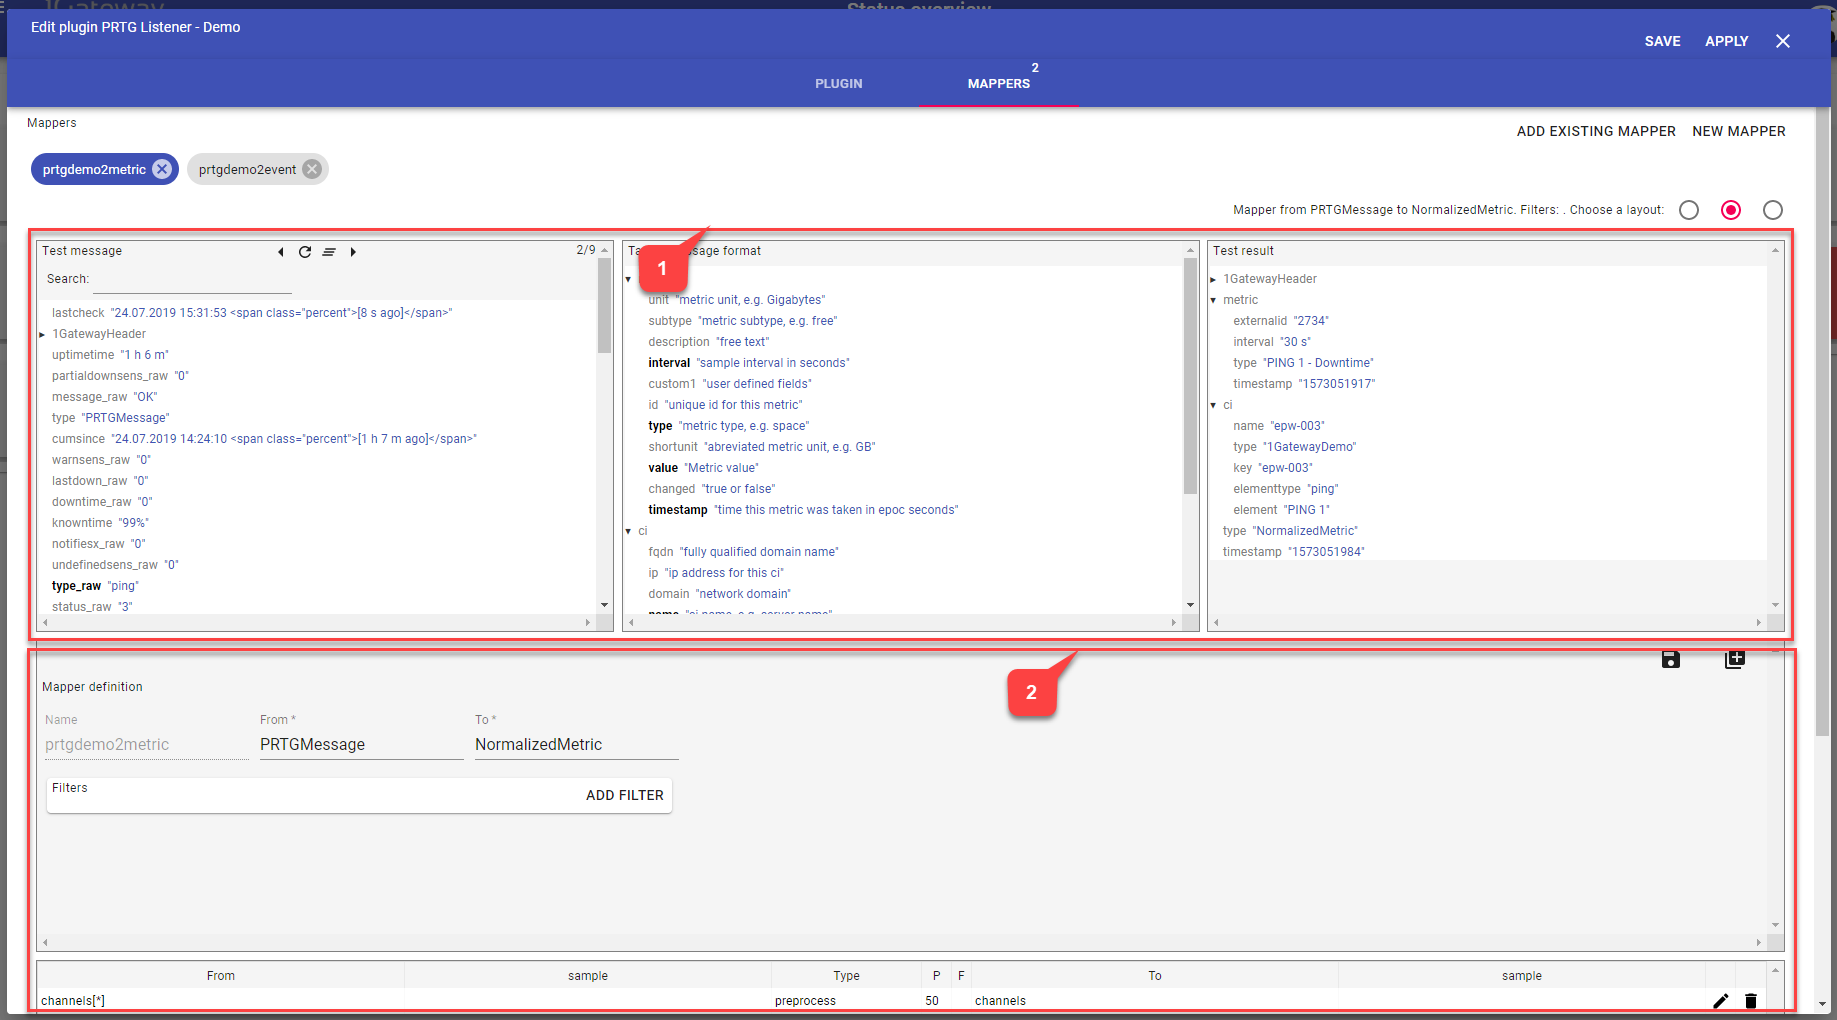1837x1020 pixels.
Task: Select the first layout radio button
Action: coord(1689,210)
